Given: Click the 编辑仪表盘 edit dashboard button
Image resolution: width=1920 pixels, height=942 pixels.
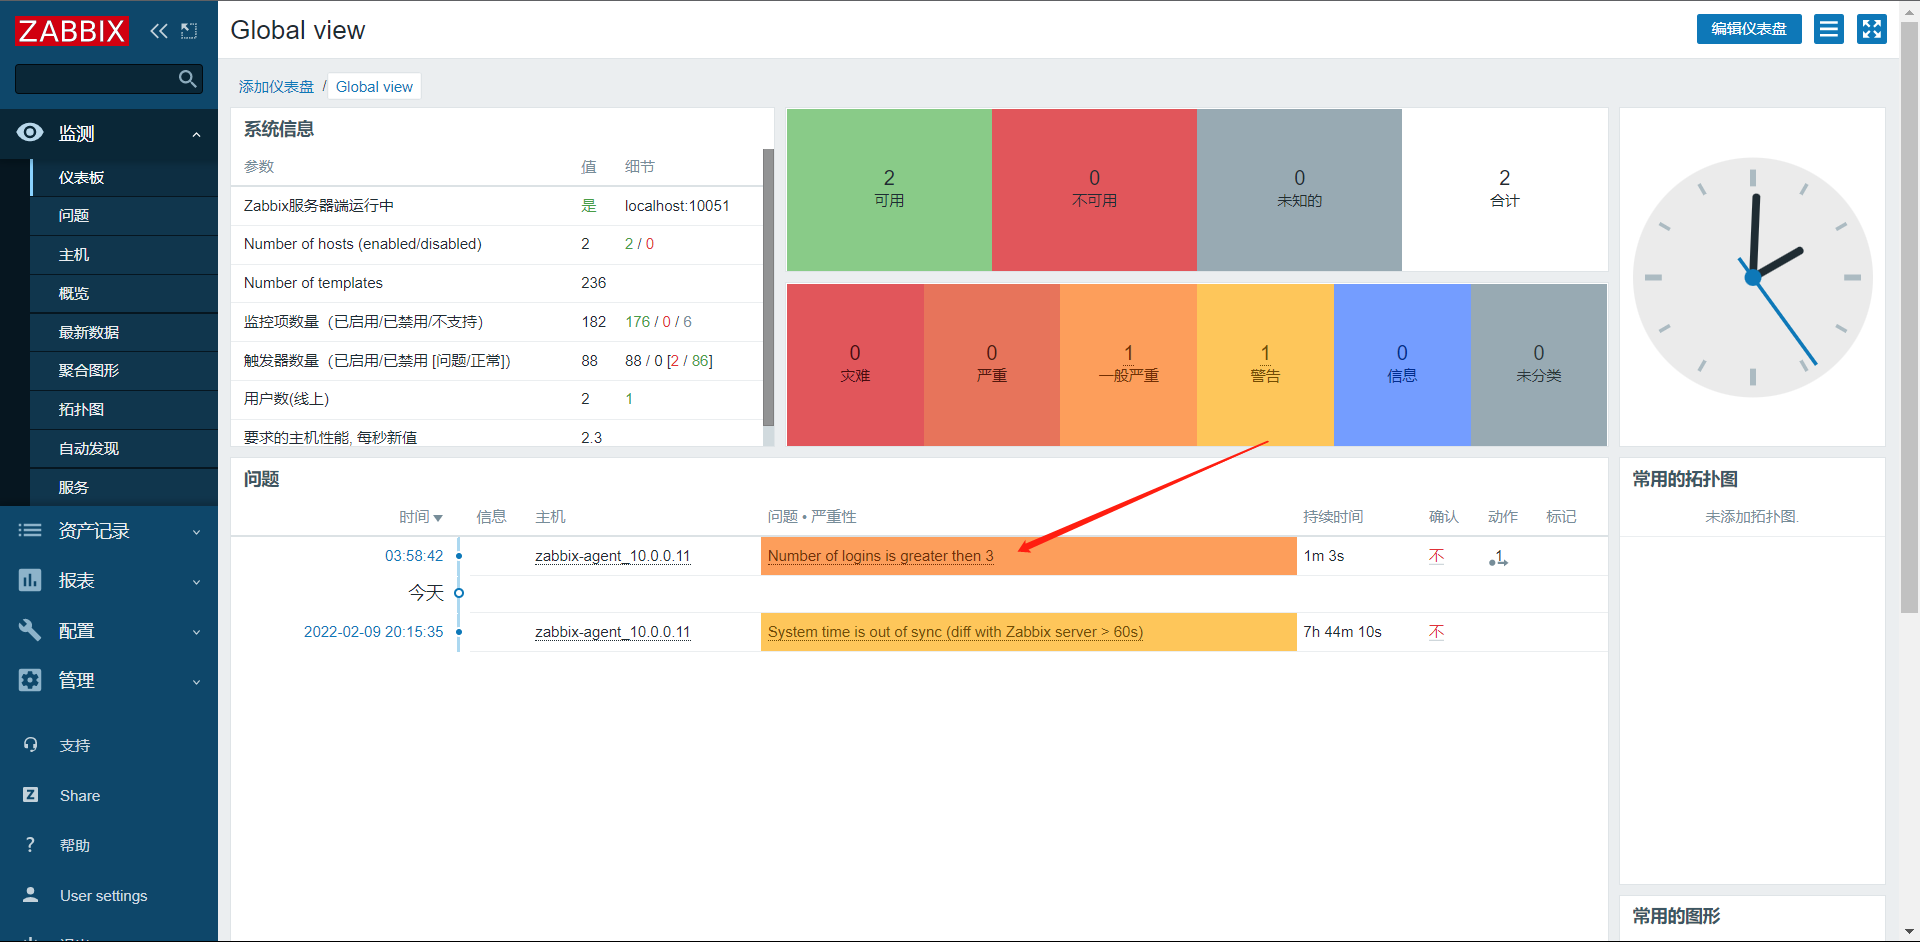Looking at the screenshot, I should (1749, 29).
